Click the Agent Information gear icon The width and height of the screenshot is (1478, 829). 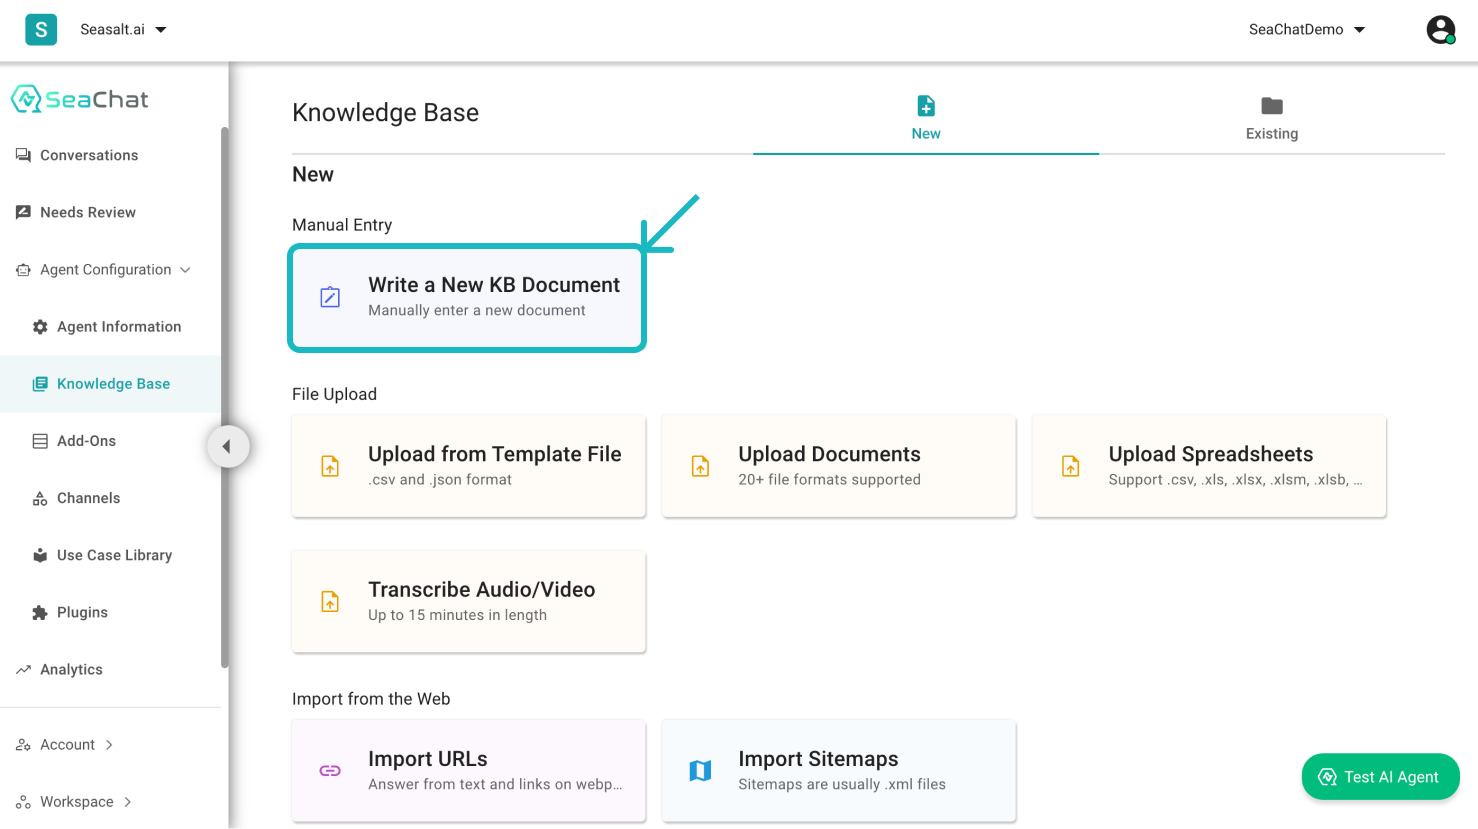[x=40, y=327]
